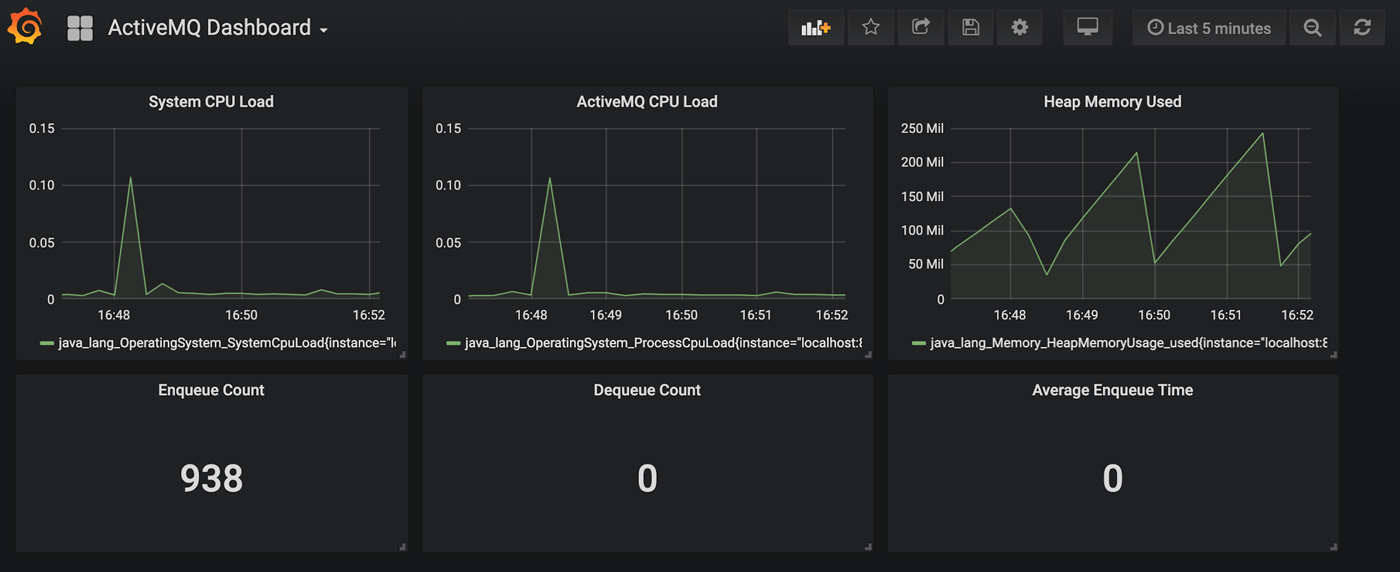1400x572 pixels.
Task: Click the Dequeue Count panel resize handle
Action: (x=867, y=546)
